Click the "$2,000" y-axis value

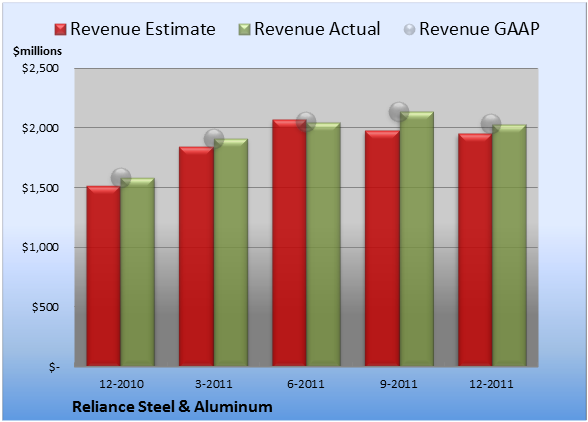[x=40, y=128]
